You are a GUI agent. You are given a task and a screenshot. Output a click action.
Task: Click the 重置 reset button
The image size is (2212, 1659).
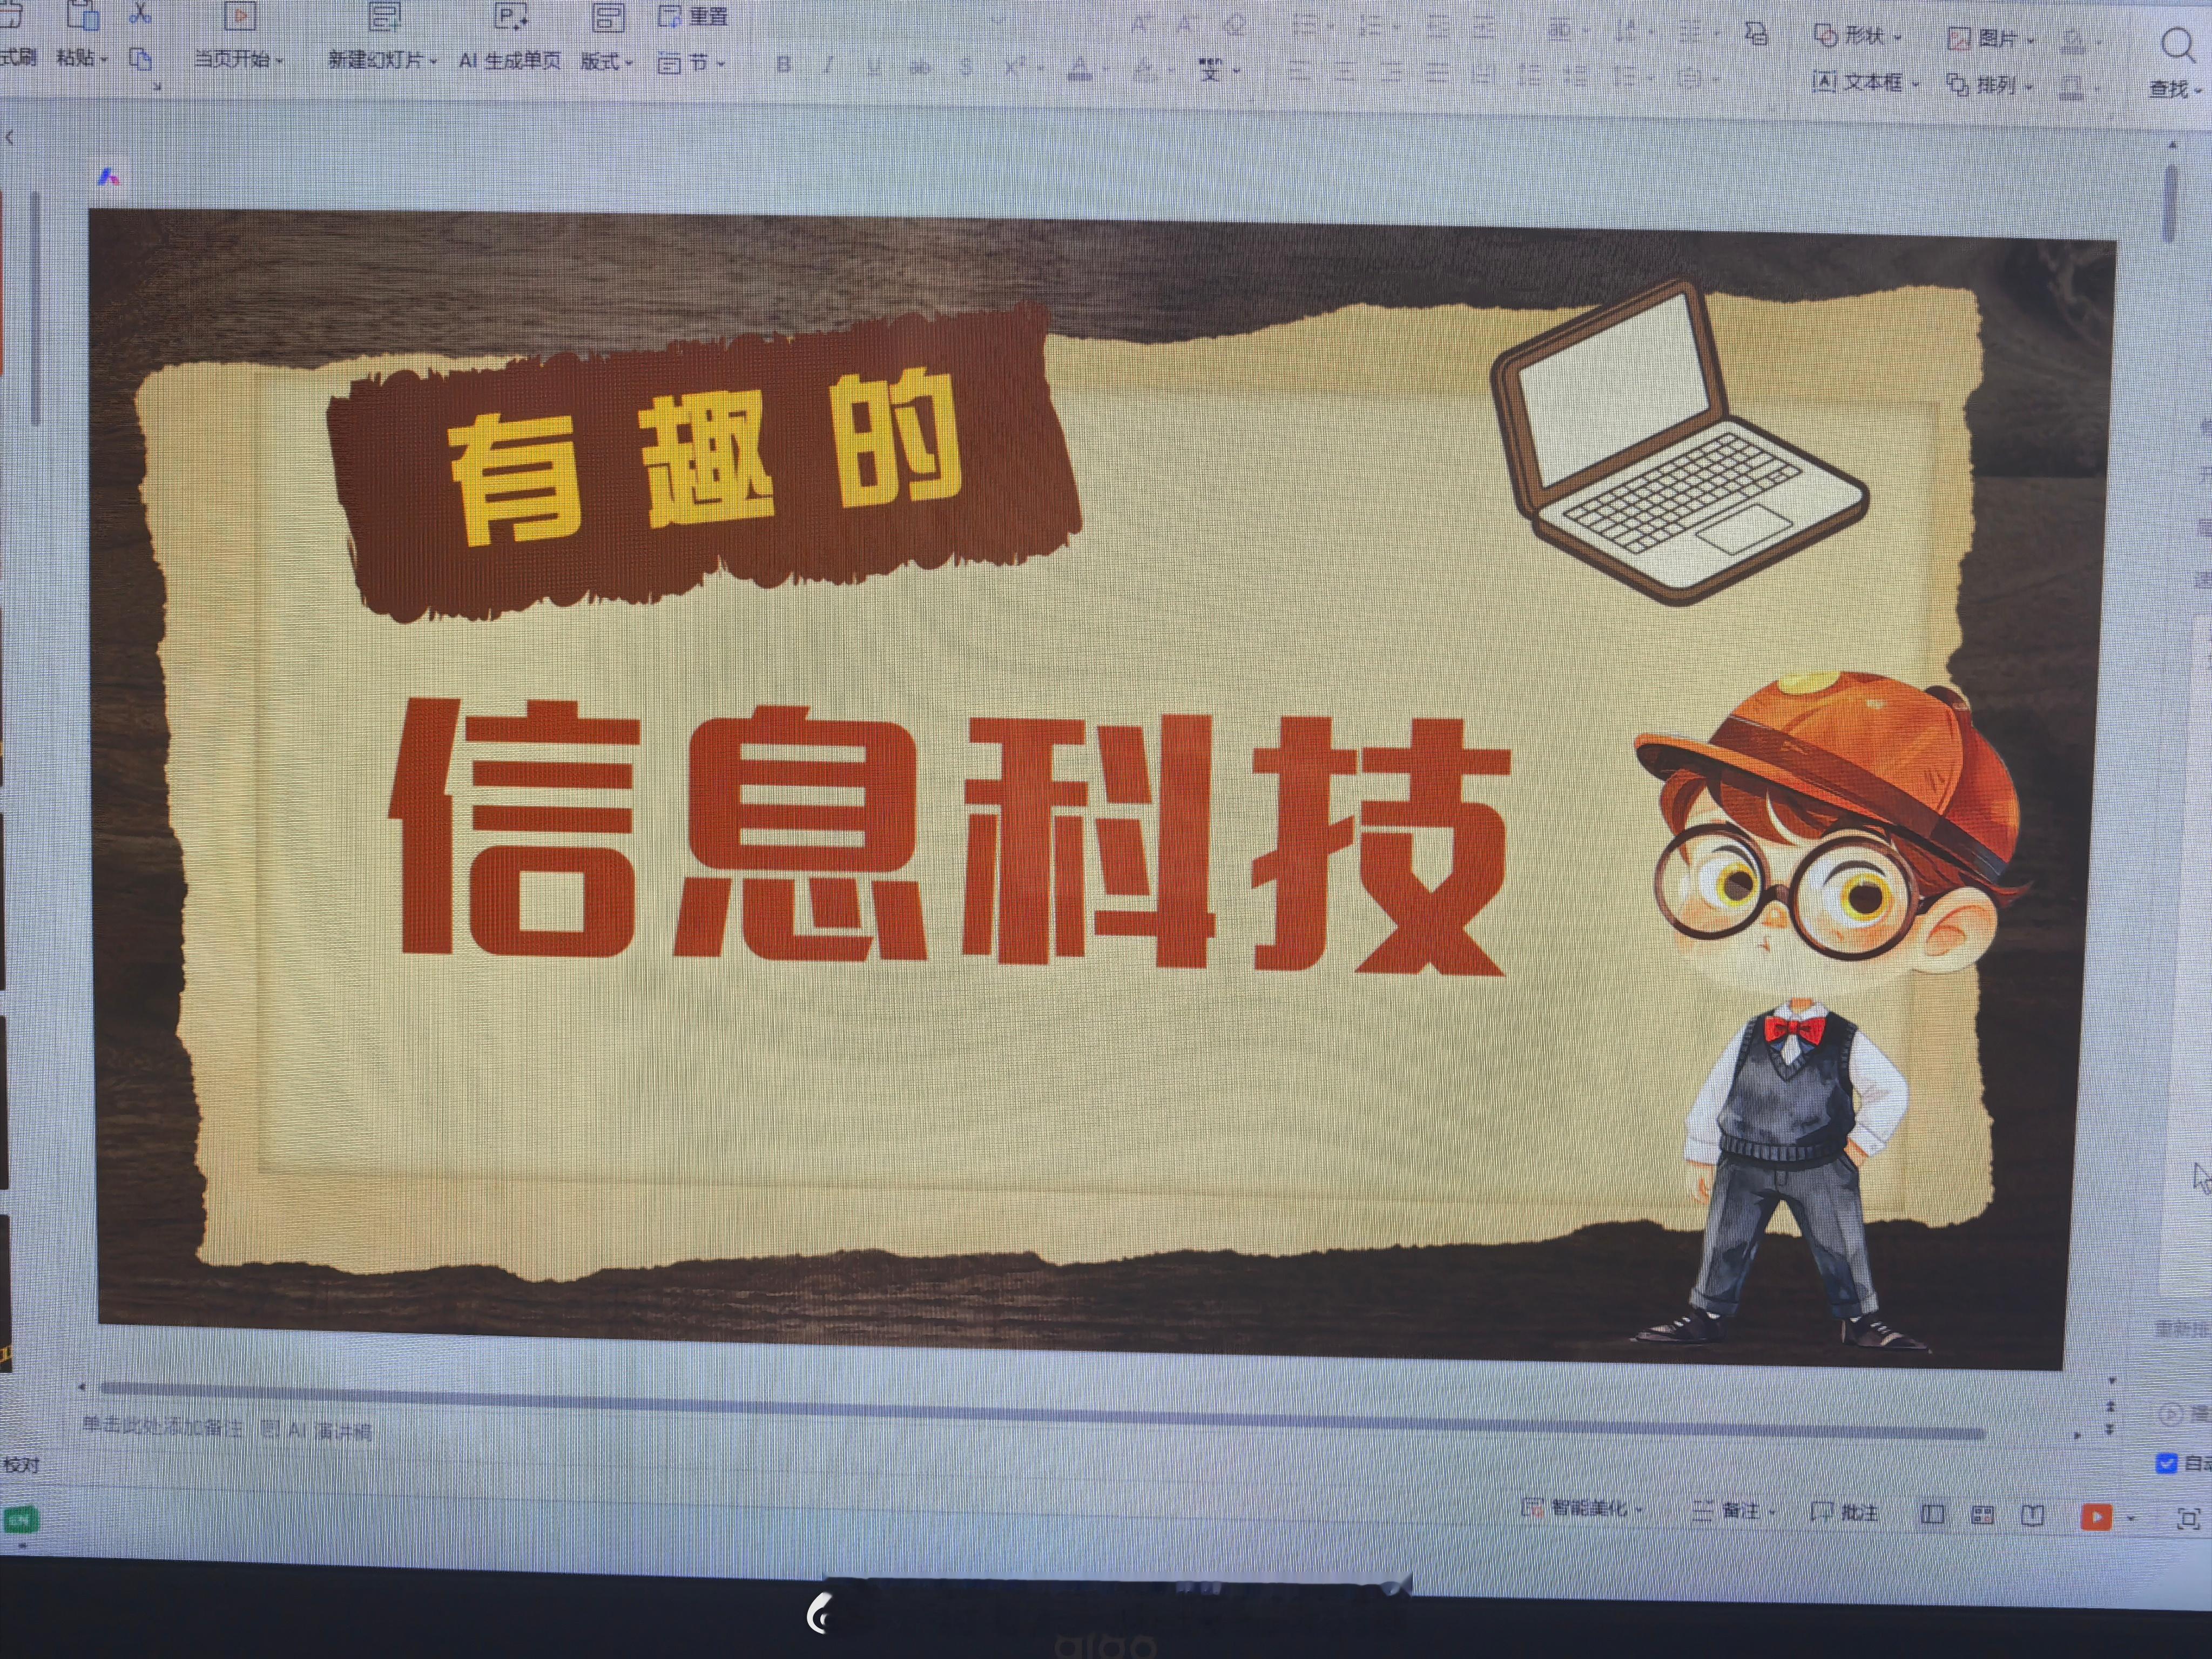pyautogui.click(x=693, y=16)
